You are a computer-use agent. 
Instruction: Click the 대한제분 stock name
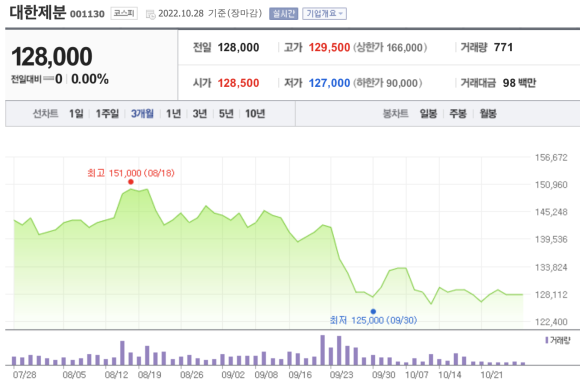(x=37, y=13)
